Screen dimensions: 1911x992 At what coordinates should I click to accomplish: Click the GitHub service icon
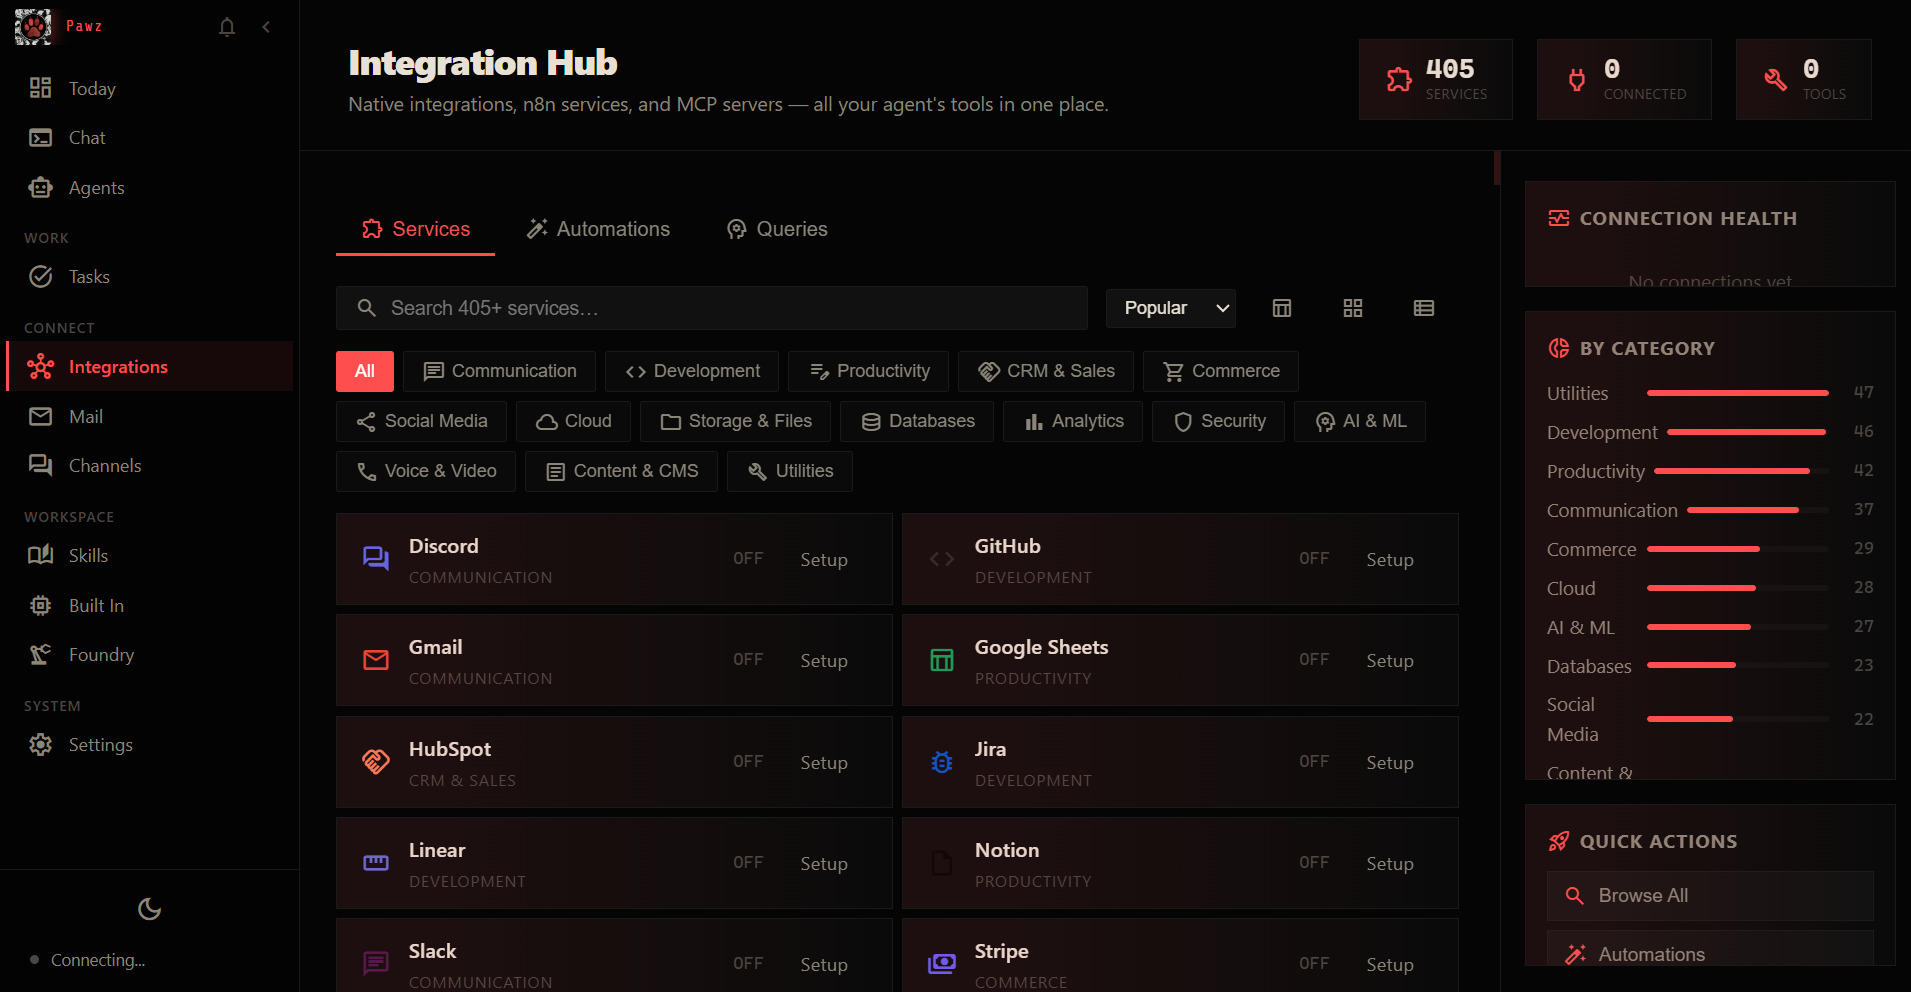[941, 559]
